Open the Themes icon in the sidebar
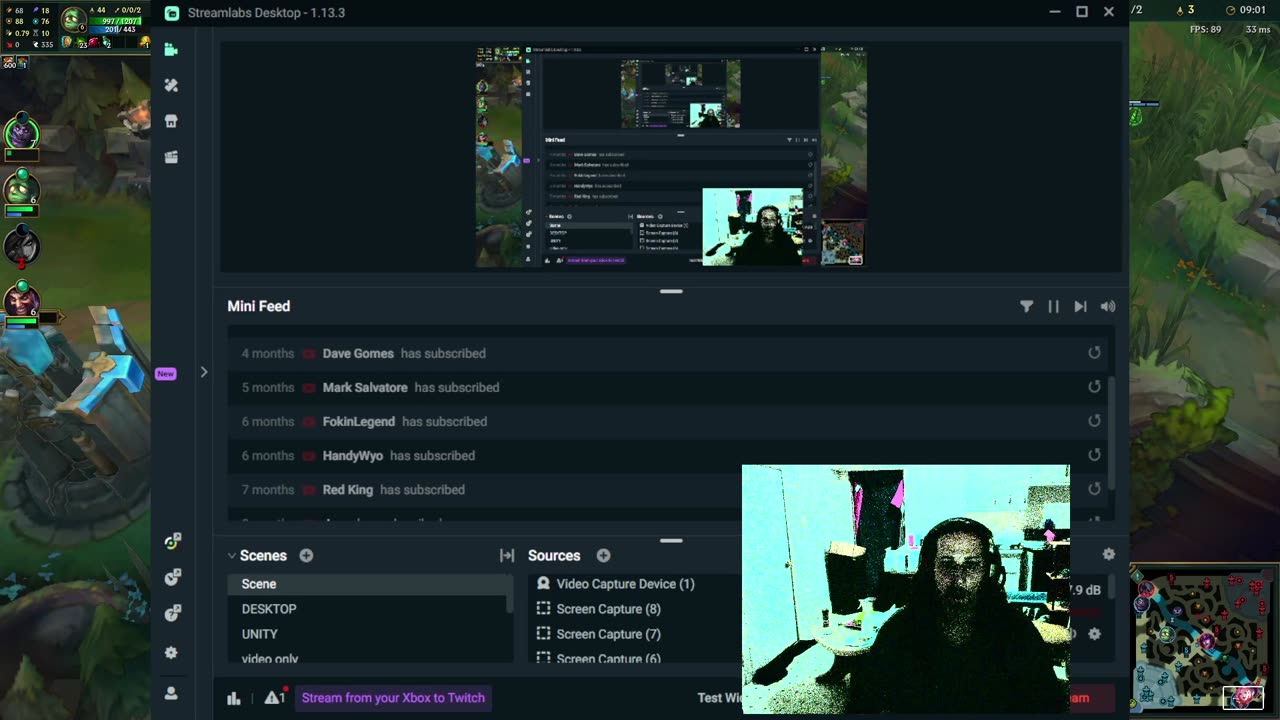 pos(171,85)
